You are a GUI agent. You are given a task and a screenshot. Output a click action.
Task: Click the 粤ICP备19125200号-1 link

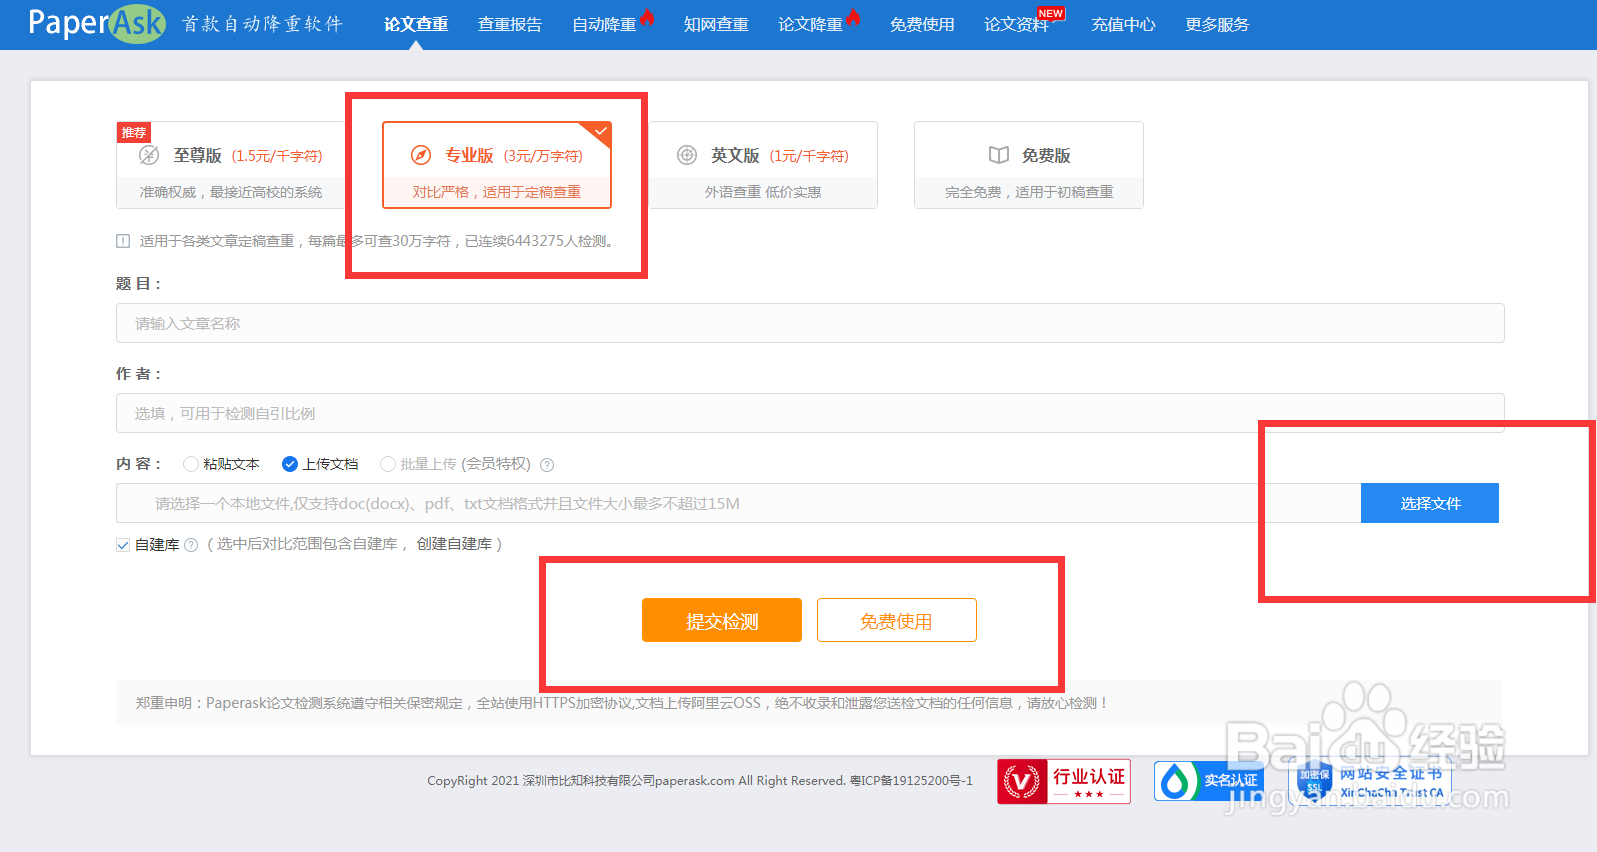pyautogui.click(x=911, y=781)
